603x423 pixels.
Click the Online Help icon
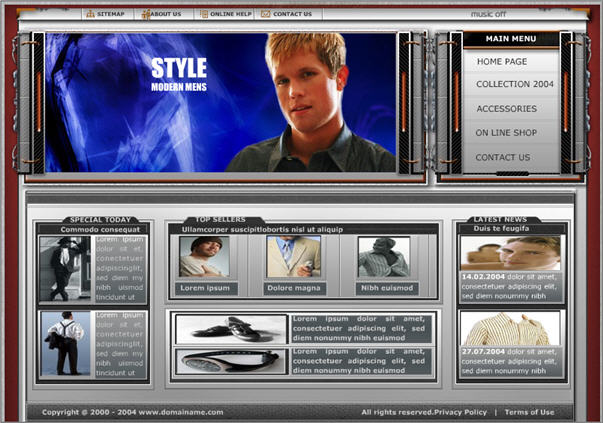[x=203, y=15]
